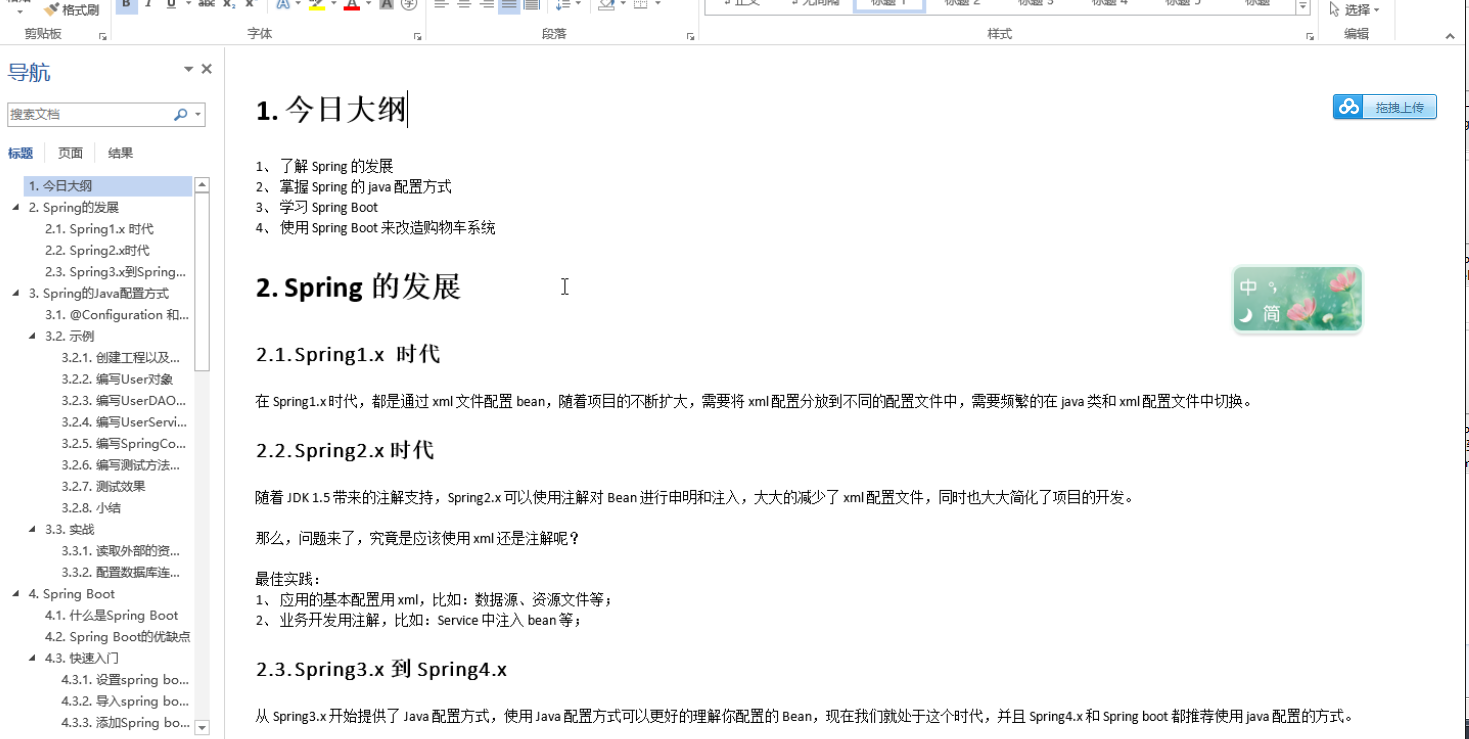Go to '3.2.7. 测试效果' in navigation

(103, 487)
